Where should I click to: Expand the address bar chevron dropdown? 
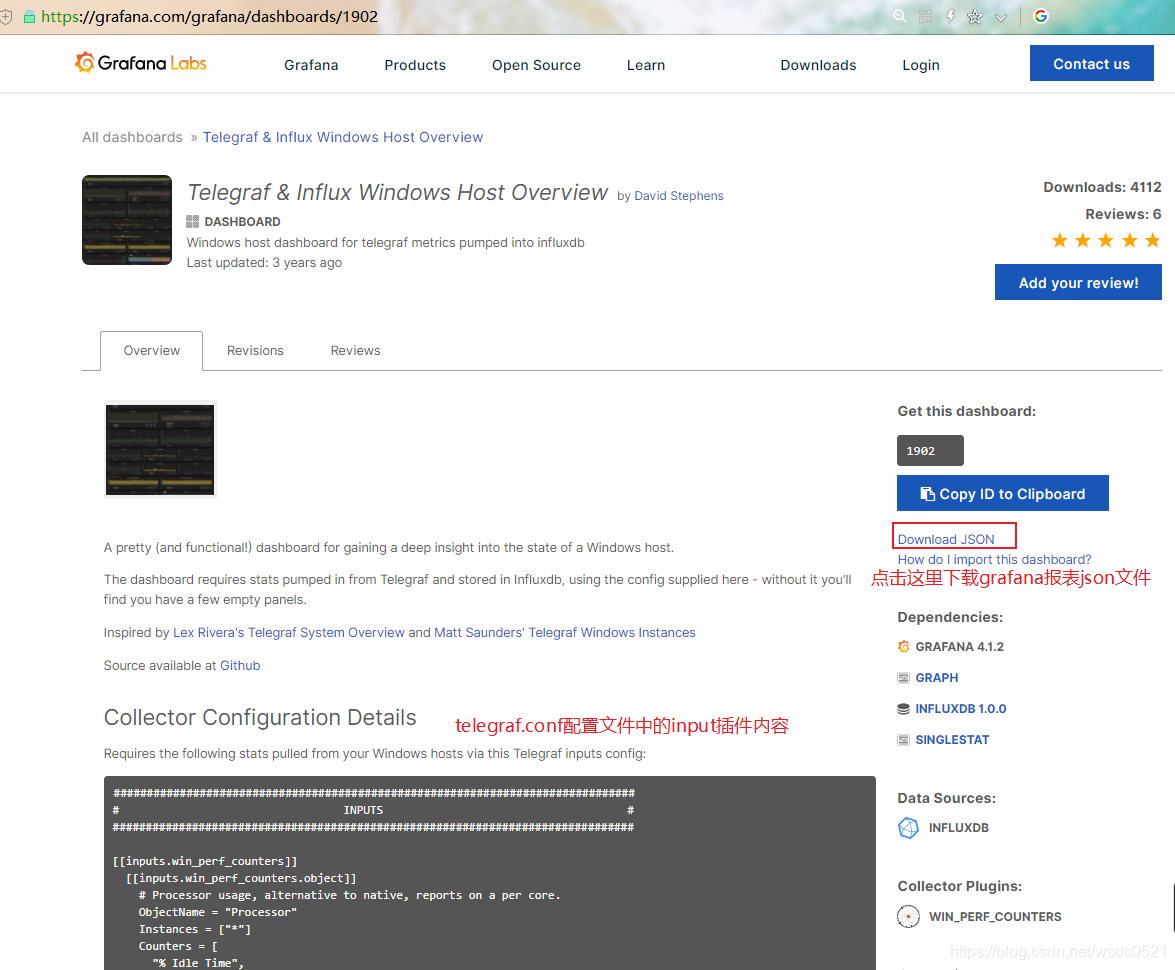[x=1001, y=17]
